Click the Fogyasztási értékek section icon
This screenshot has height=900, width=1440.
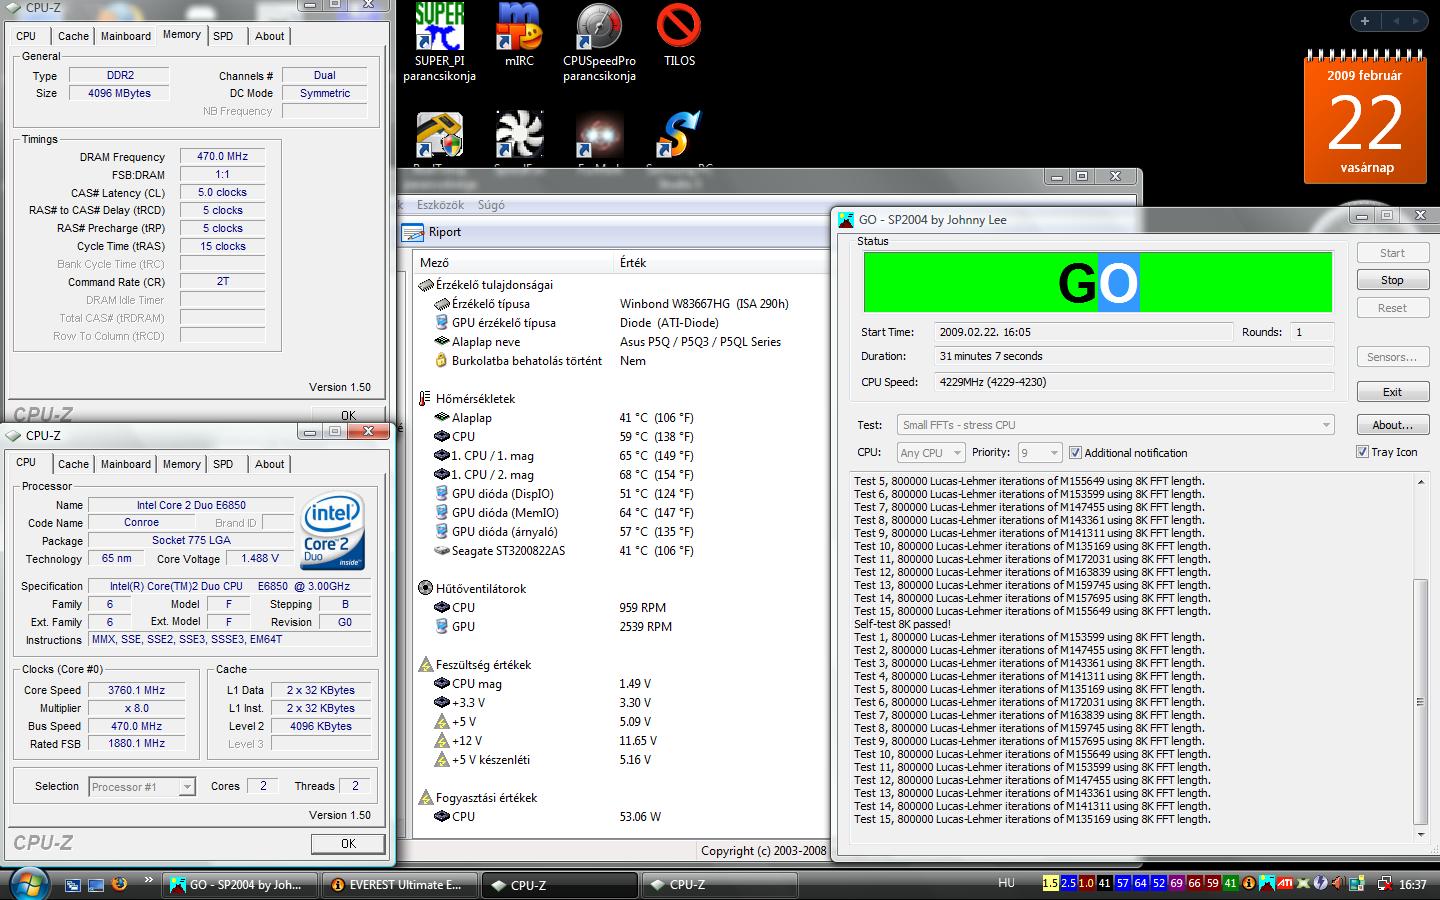(x=425, y=798)
